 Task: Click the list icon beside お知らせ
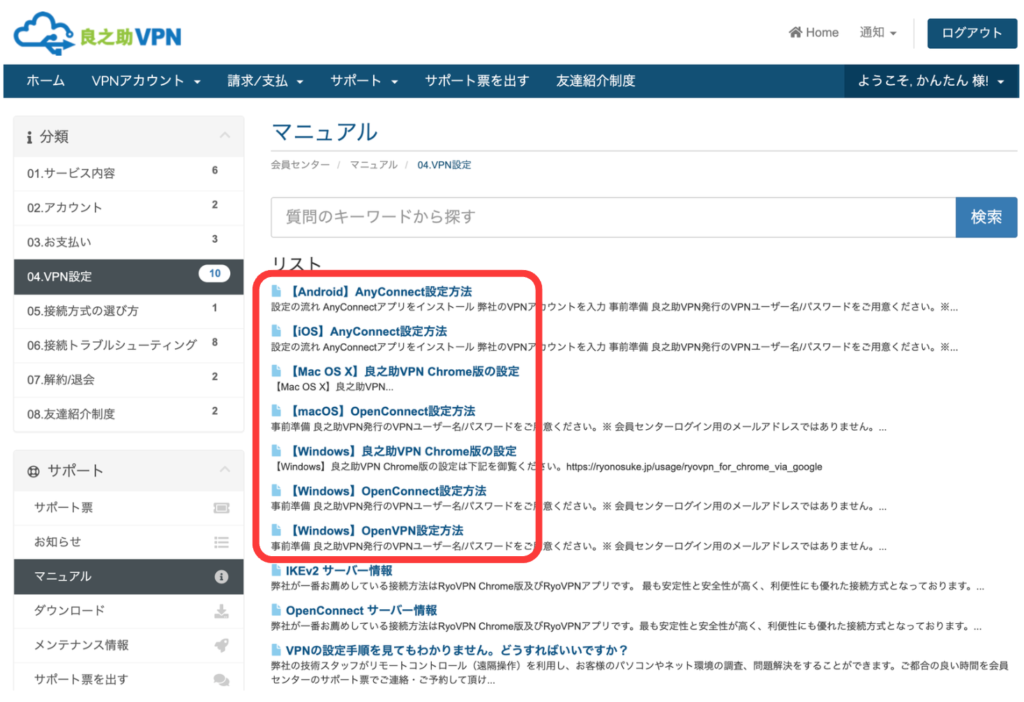[x=221, y=542]
